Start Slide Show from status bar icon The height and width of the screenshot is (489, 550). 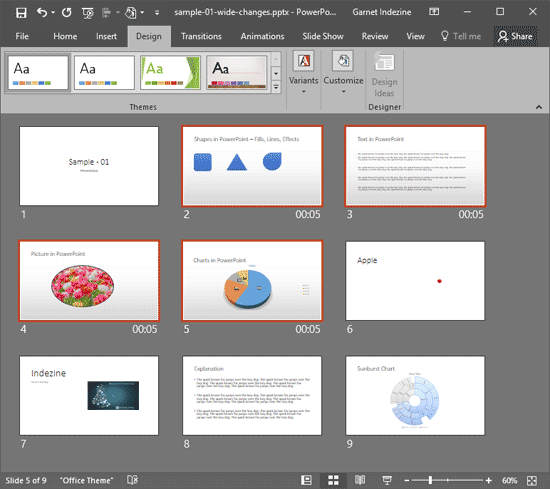click(387, 480)
